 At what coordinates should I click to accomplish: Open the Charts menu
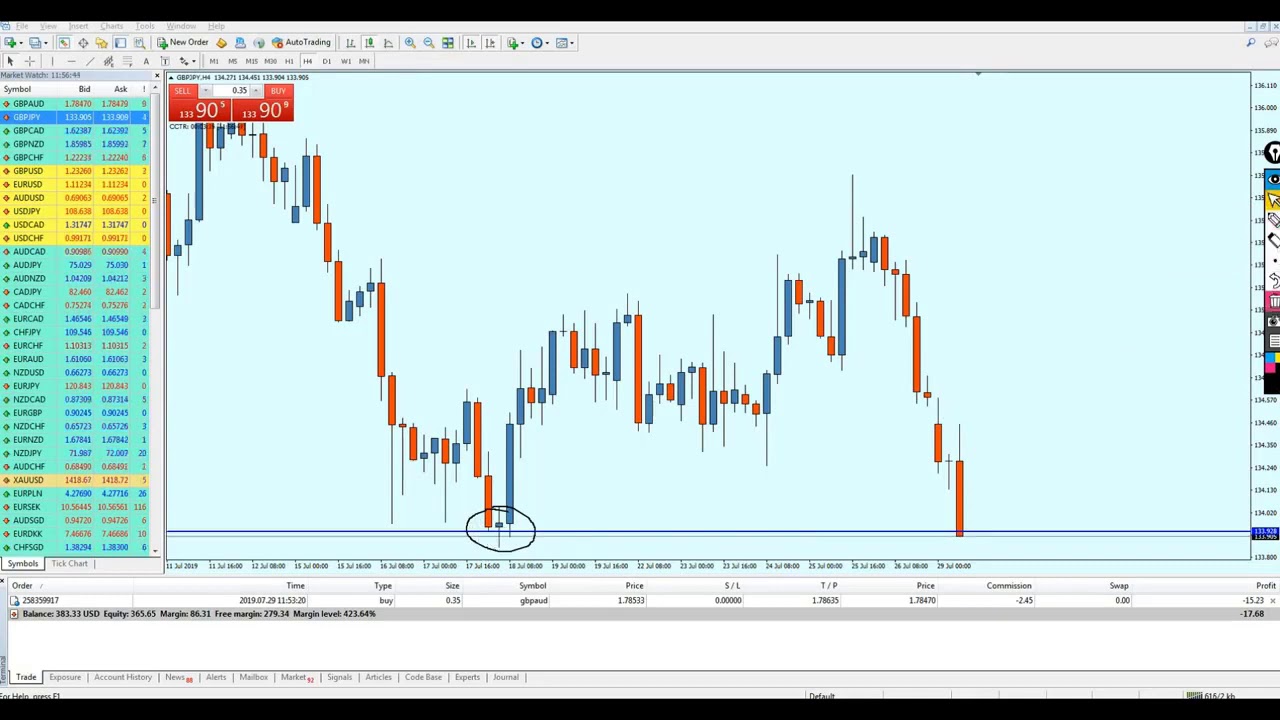pos(111,26)
